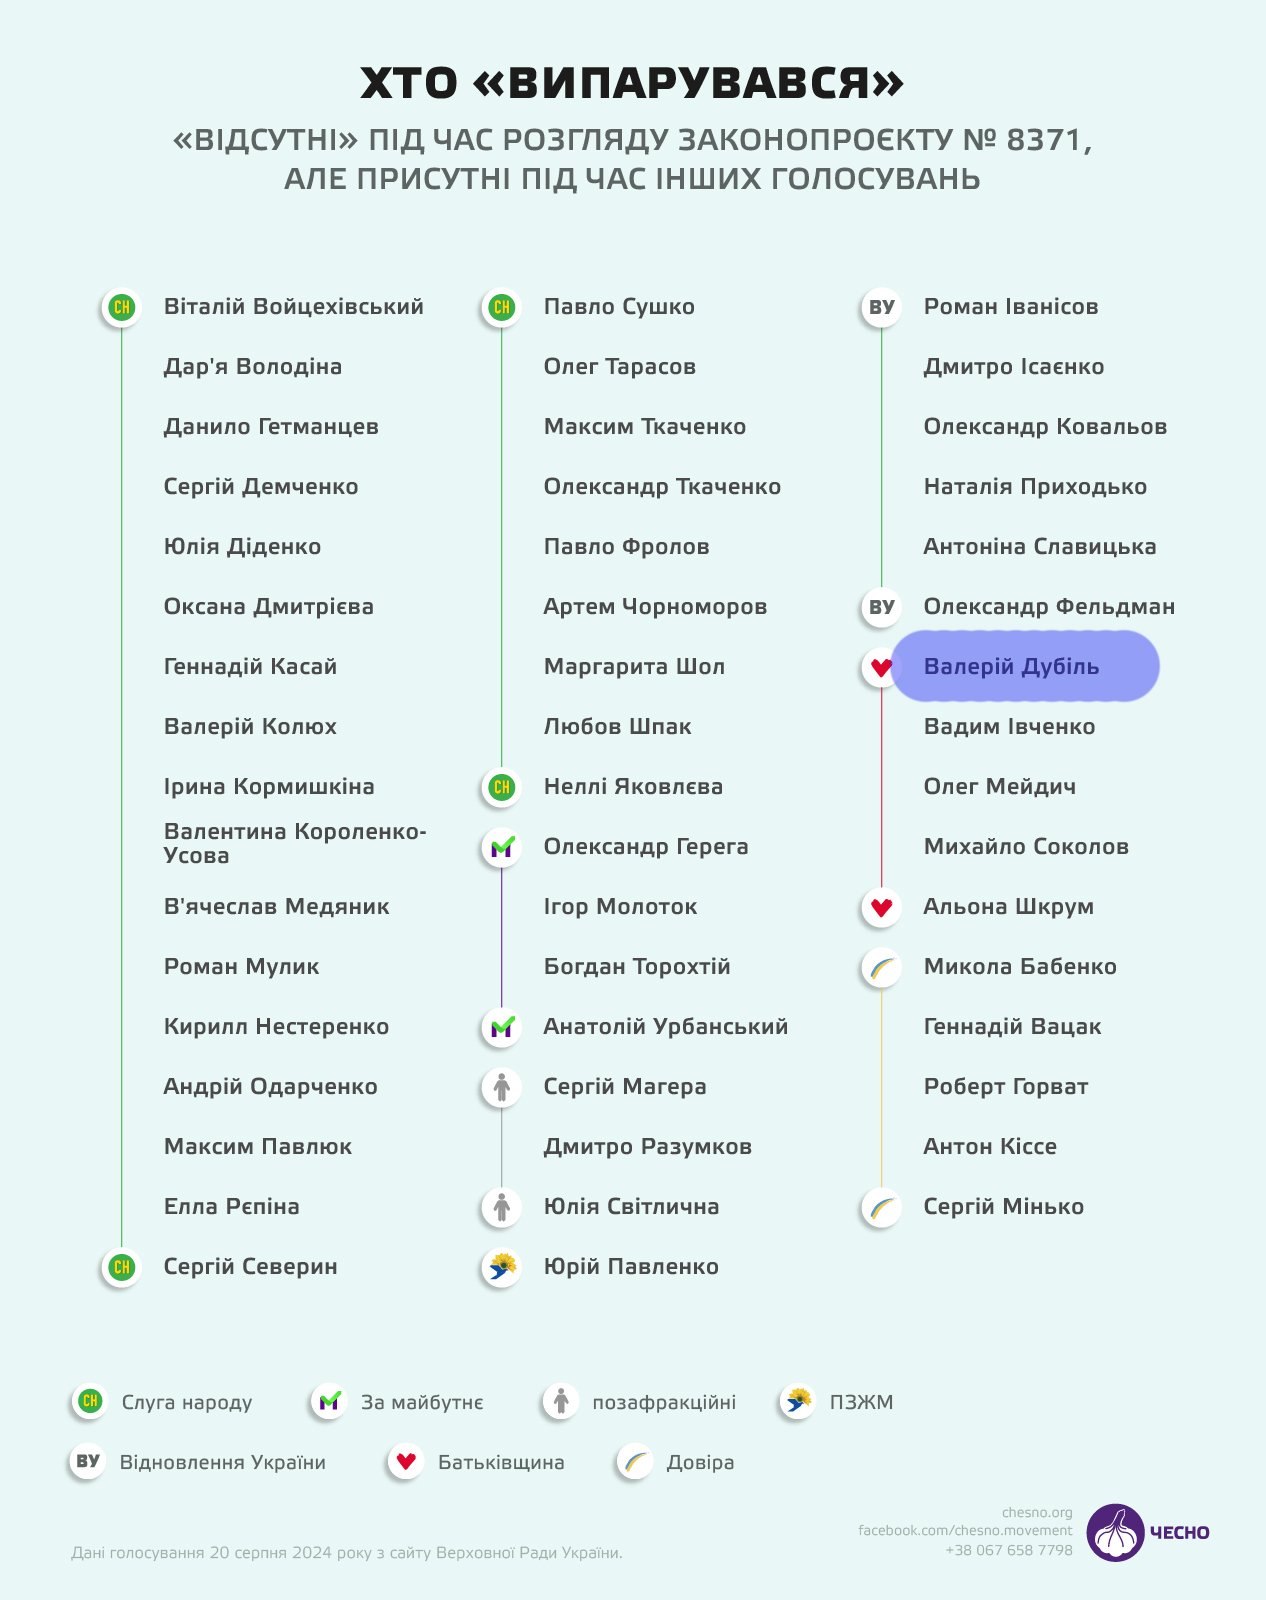1266x1600 pixels.
Task: Click the Chesno garlic logo
Action: [x=1115, y=1532]
